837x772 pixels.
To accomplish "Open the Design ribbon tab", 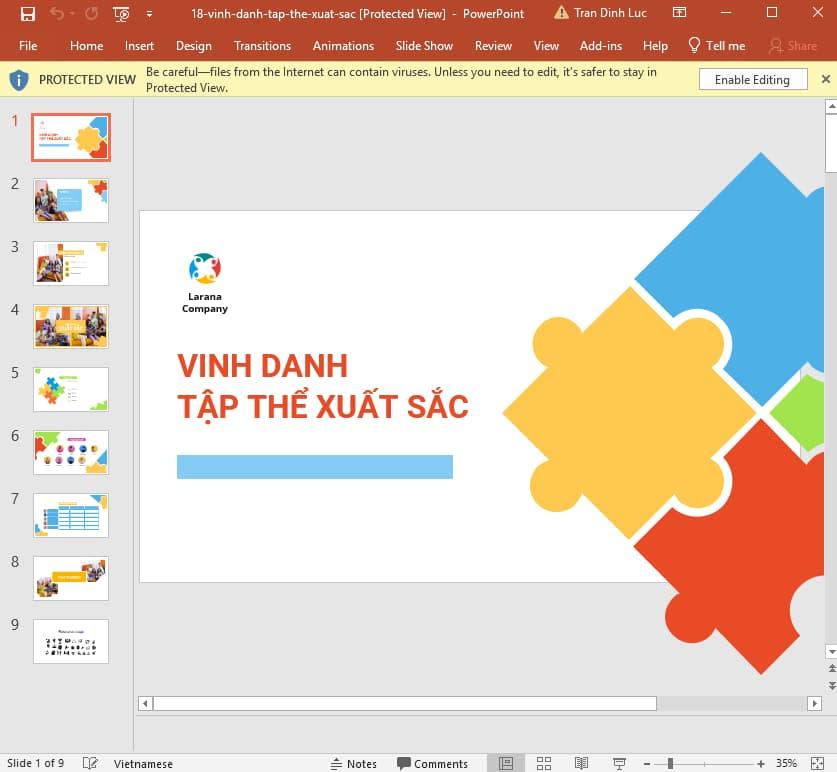I will click(193, 45).
